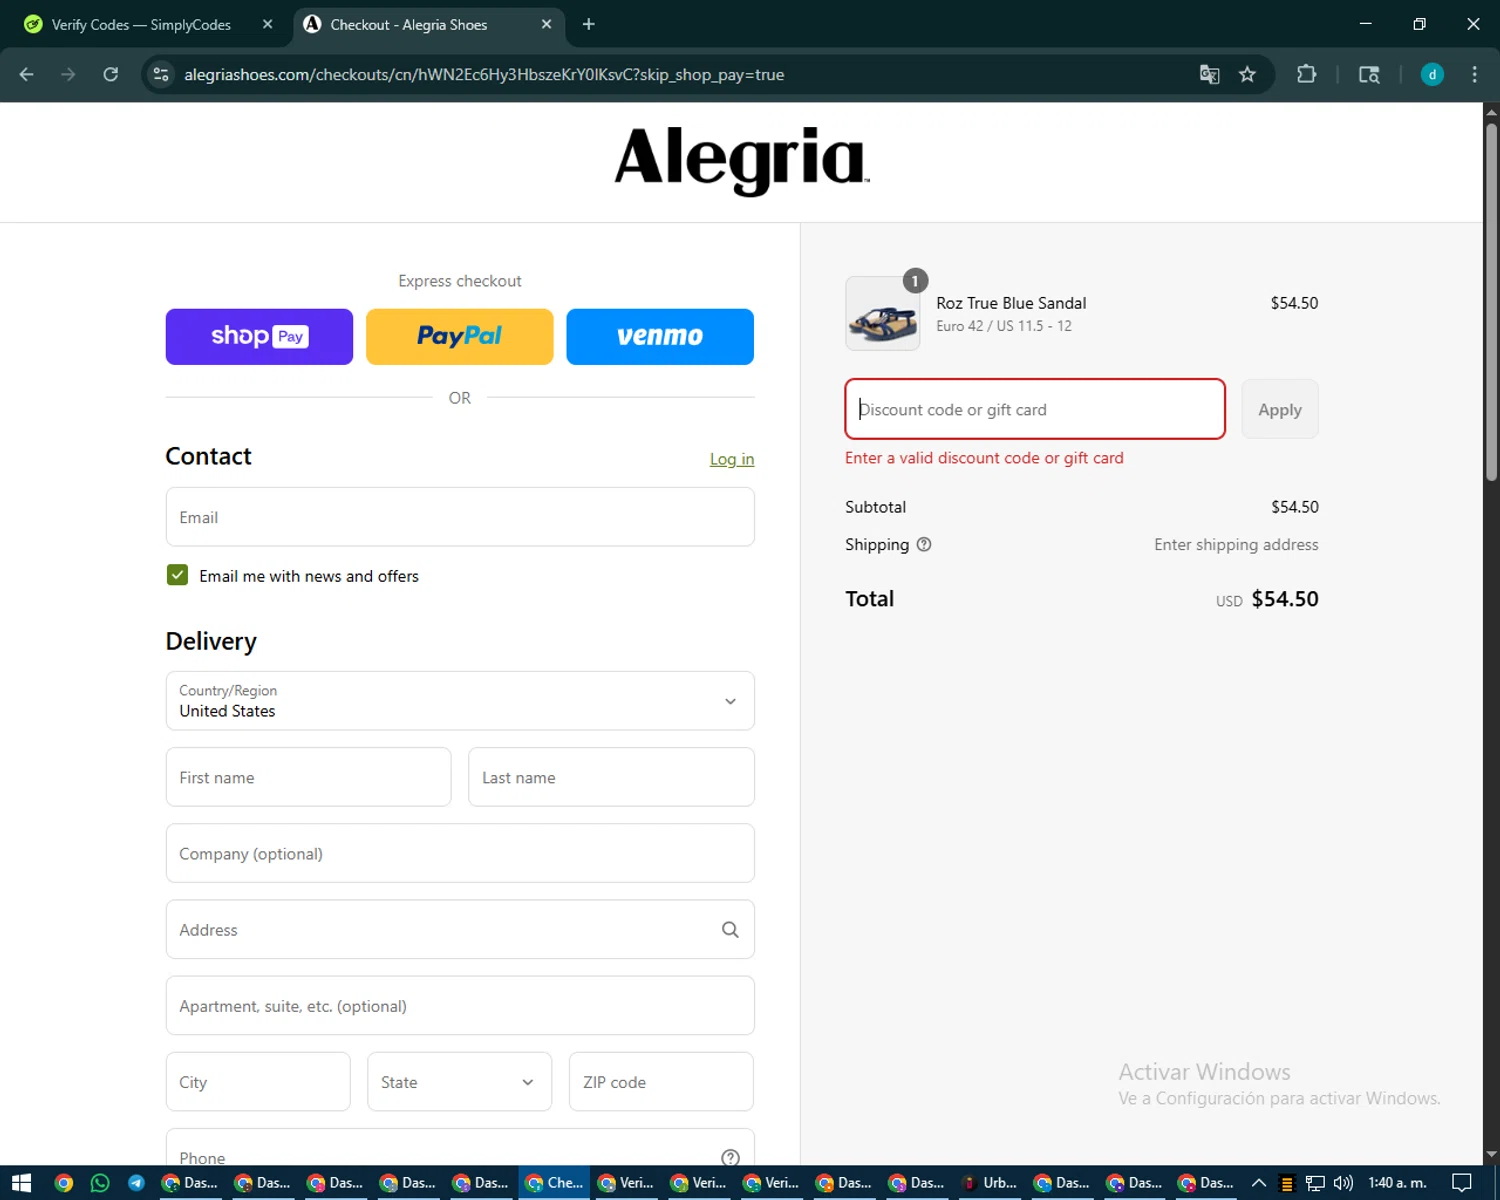Open the Chrome profile avatar

coord(1432,74)
